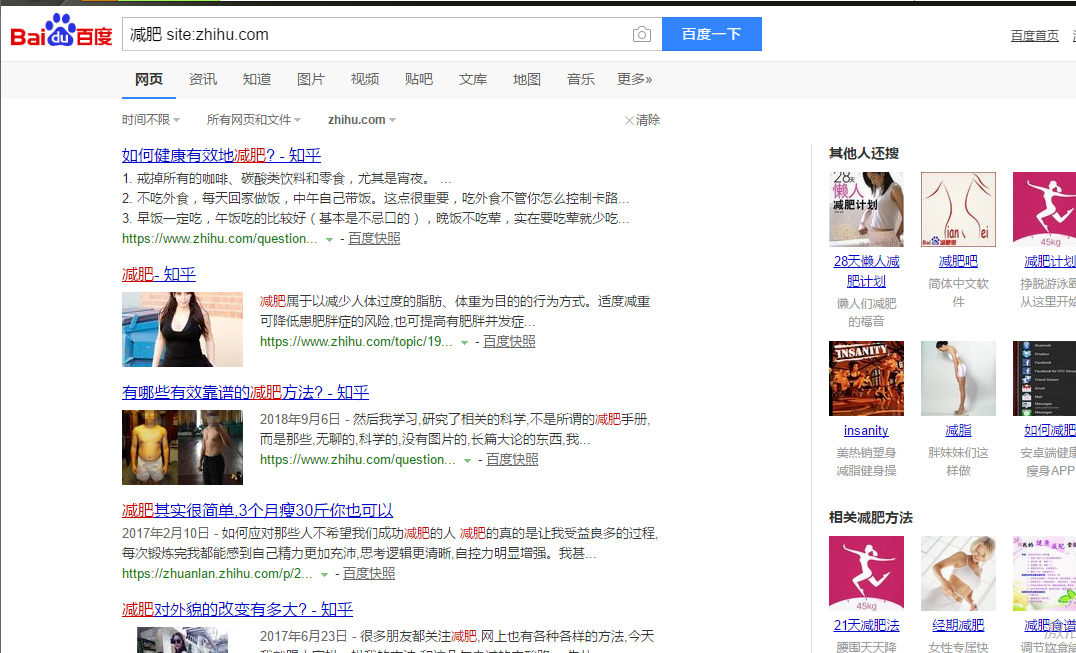Click thumbnail of 减肥- 知乎 result

tap(183, 329)
